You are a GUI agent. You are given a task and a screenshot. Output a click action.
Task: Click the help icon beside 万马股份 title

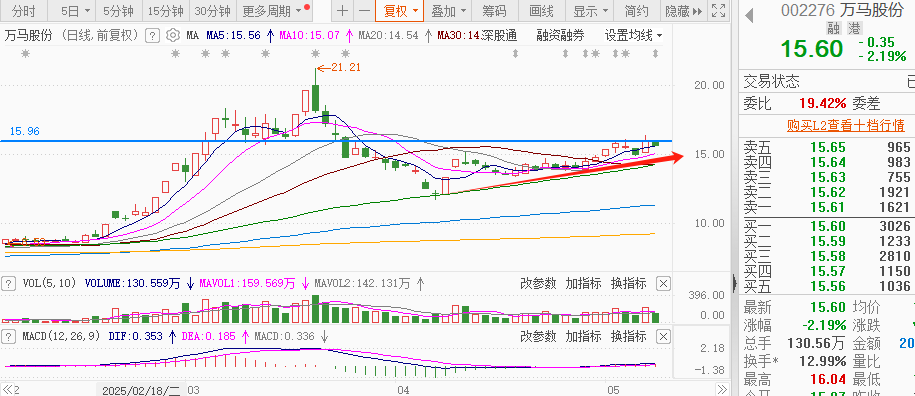click(x=152, y=36)
